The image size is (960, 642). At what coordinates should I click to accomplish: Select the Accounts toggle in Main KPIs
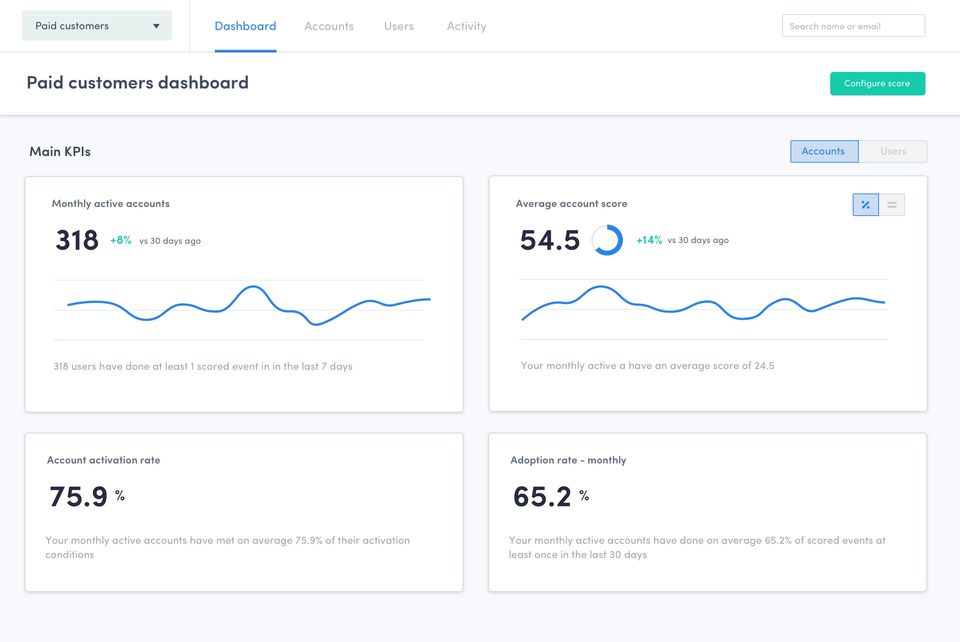(x=824, y=151)
